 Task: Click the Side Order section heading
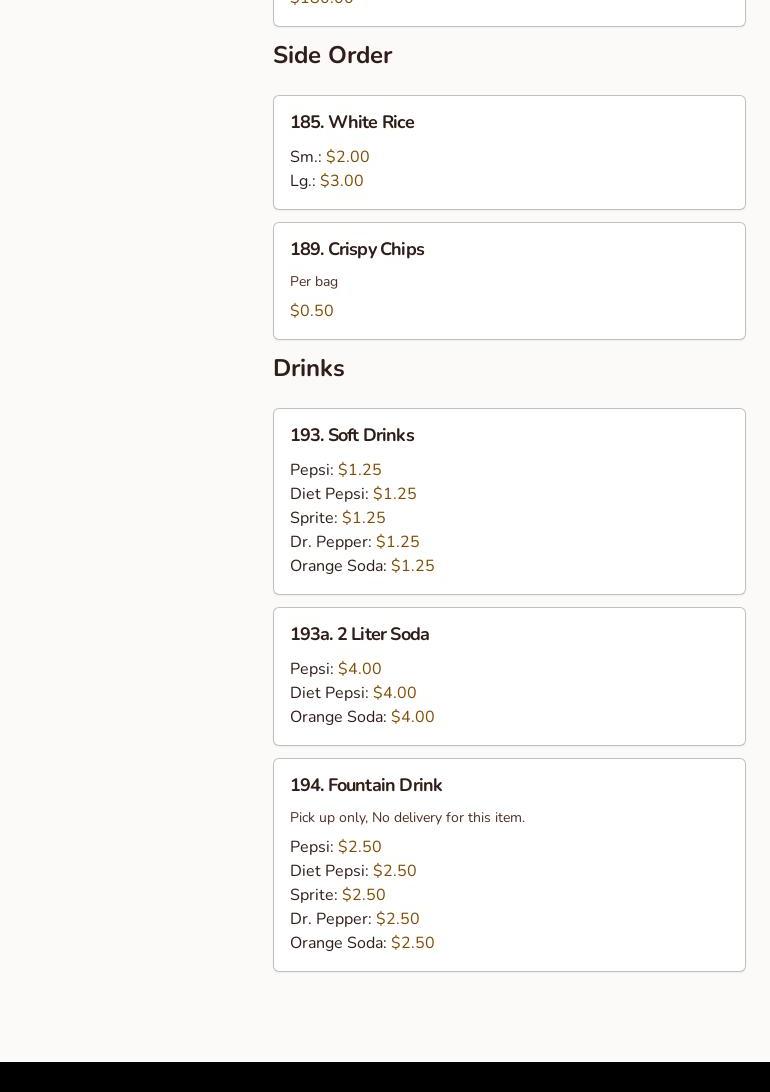(332, 55)
